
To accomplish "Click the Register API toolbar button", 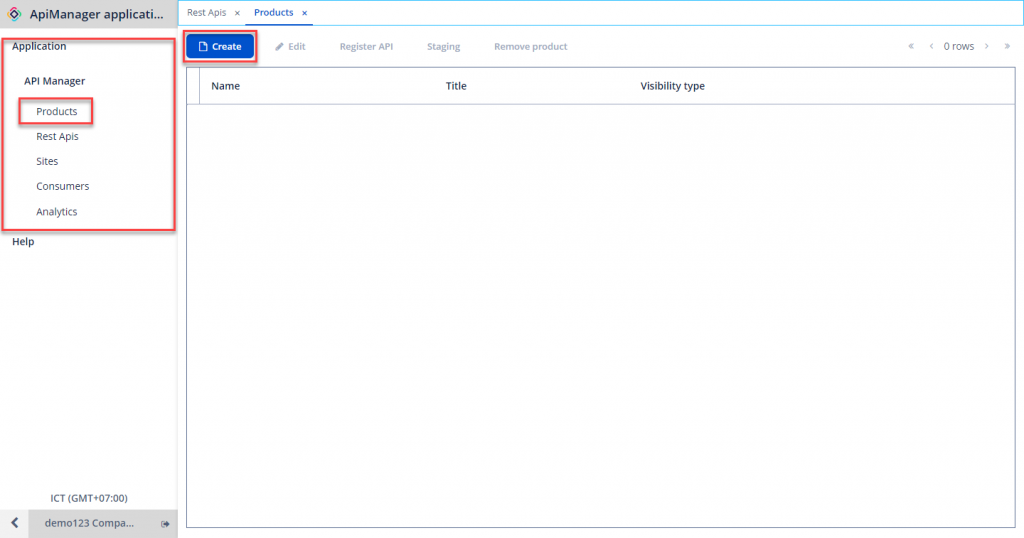I will tap(366, 47).
